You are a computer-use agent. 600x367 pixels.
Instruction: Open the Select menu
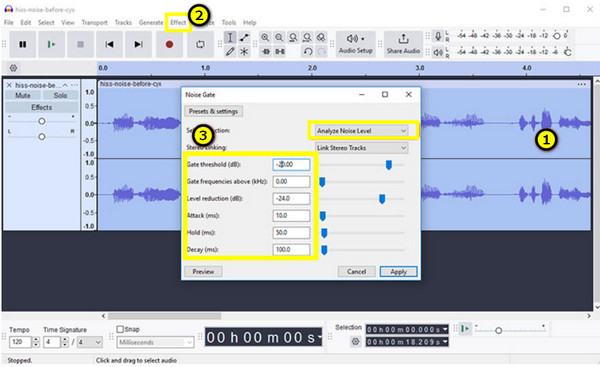pos(46,23)
